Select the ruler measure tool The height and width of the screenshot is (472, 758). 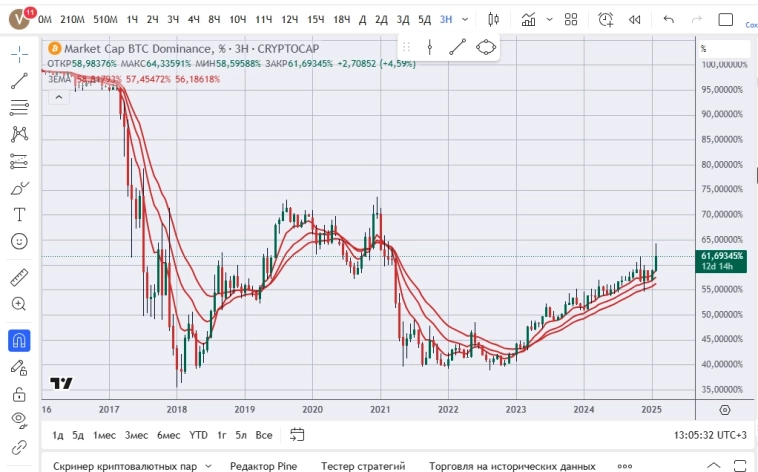pos(19,276)
